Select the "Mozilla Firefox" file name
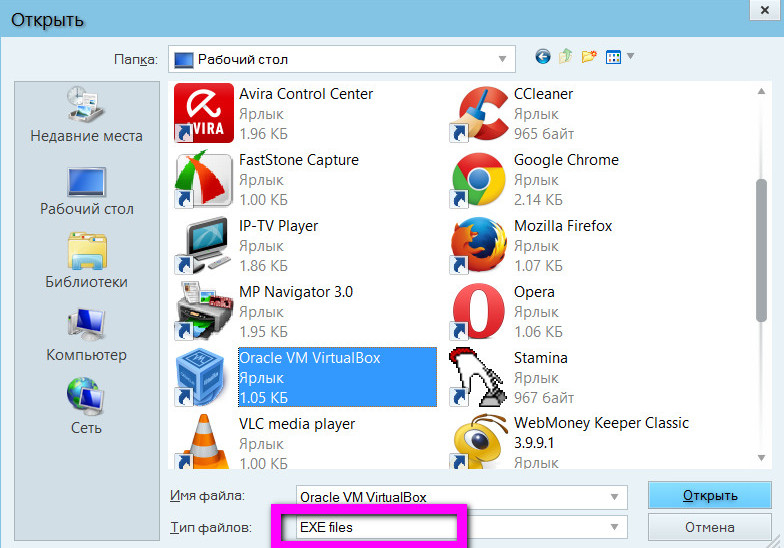 coord(563,226)
